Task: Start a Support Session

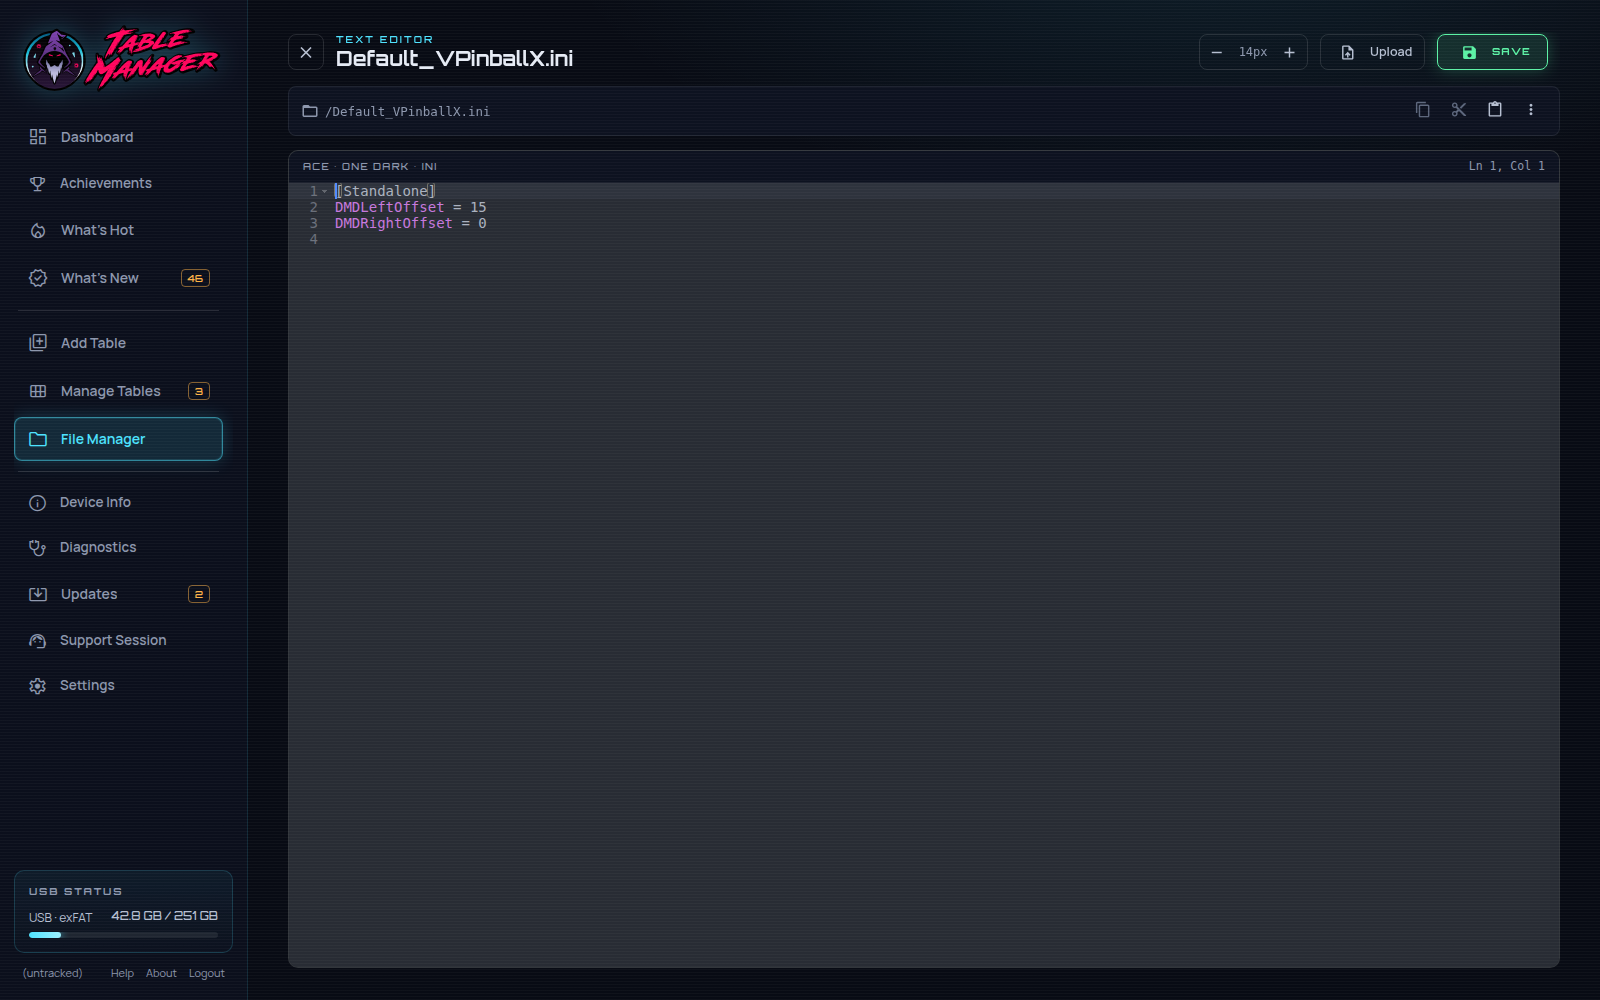Action: (118, 640)
